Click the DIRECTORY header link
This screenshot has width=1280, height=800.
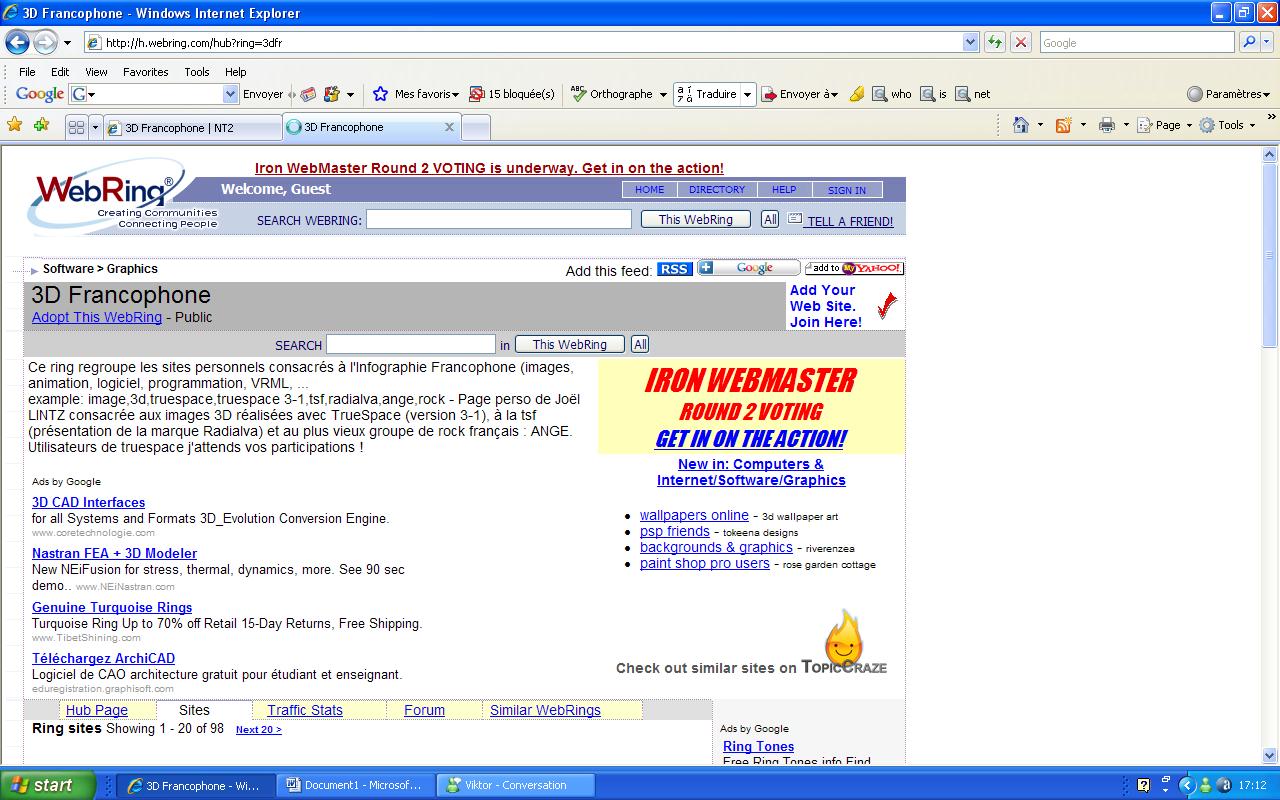pos(717,190)
